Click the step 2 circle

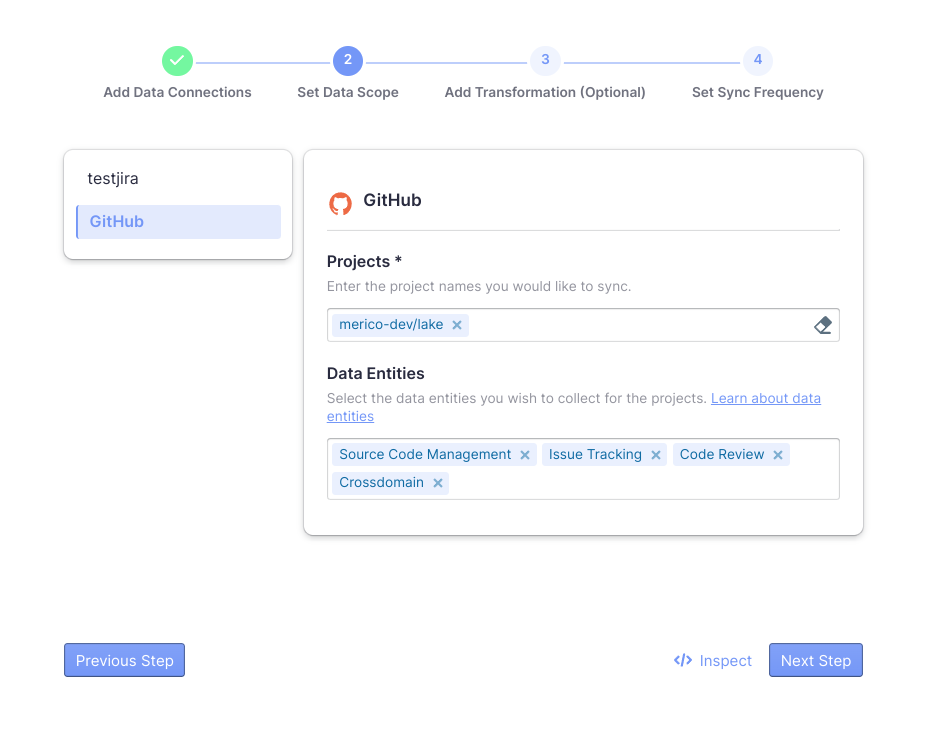click(348, 60)
